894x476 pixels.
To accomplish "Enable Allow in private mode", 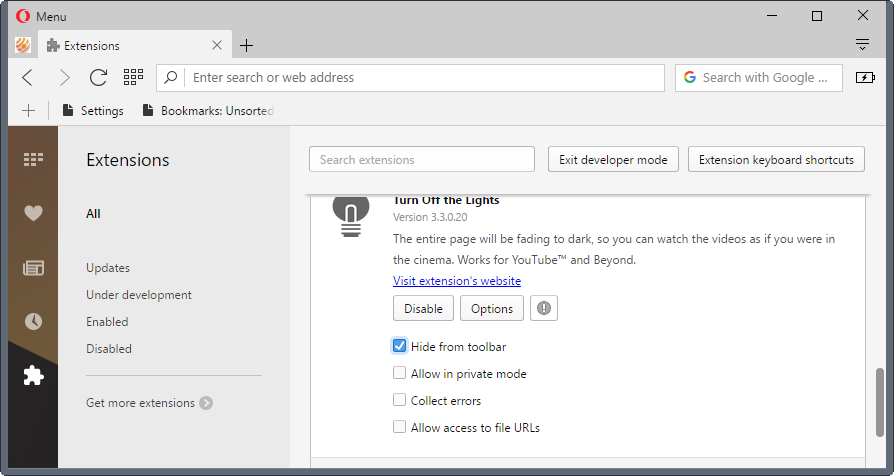I will tap(399, 373).
